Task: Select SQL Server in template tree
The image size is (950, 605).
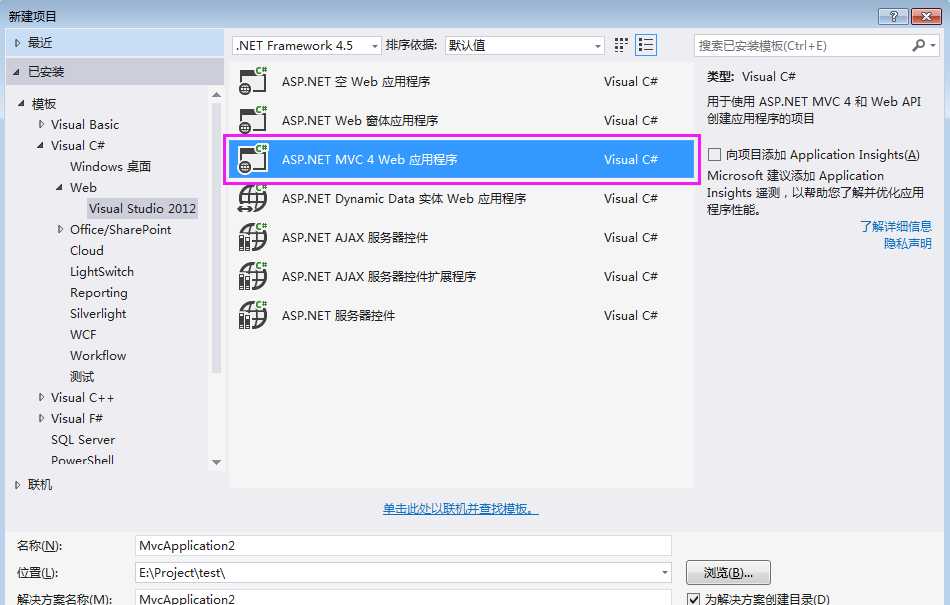Action: pyautogui.click(x=83, y=440)
